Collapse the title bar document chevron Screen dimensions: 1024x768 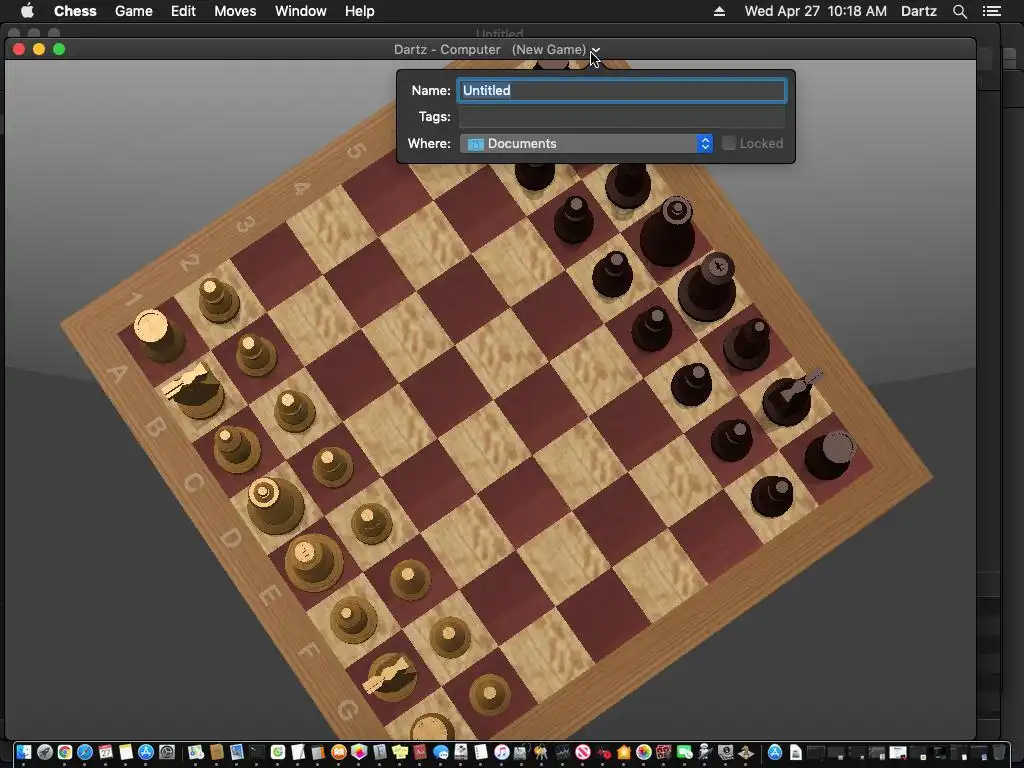click(595, 50)
